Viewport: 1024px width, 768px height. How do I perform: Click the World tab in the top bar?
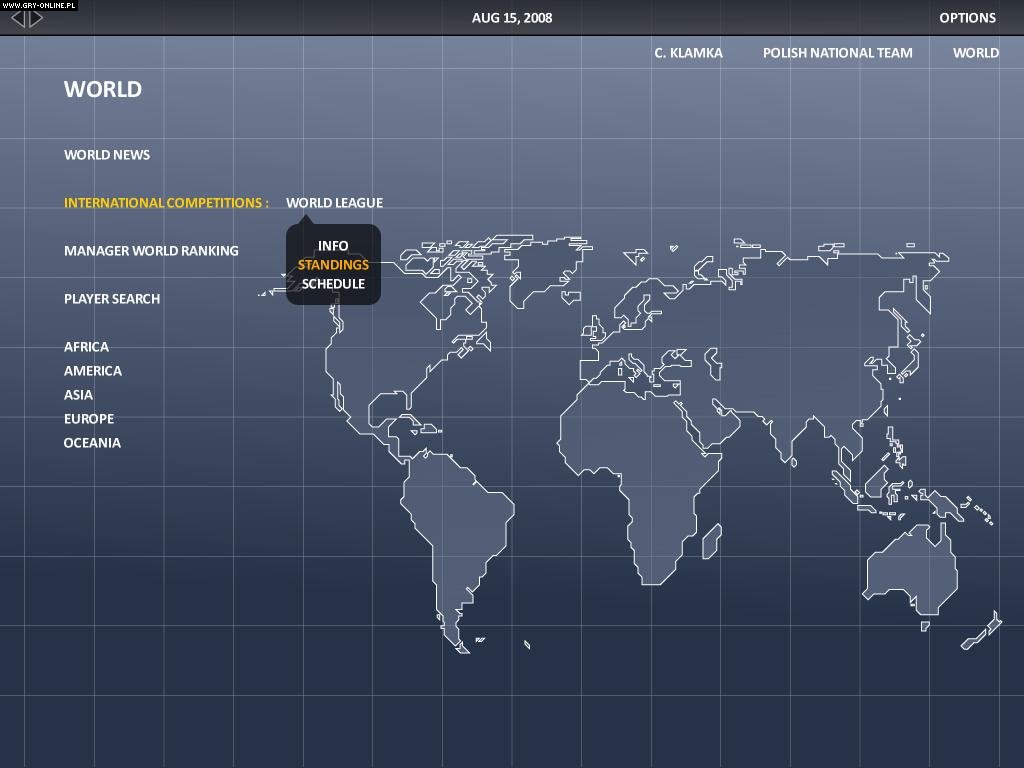[975, 52]
